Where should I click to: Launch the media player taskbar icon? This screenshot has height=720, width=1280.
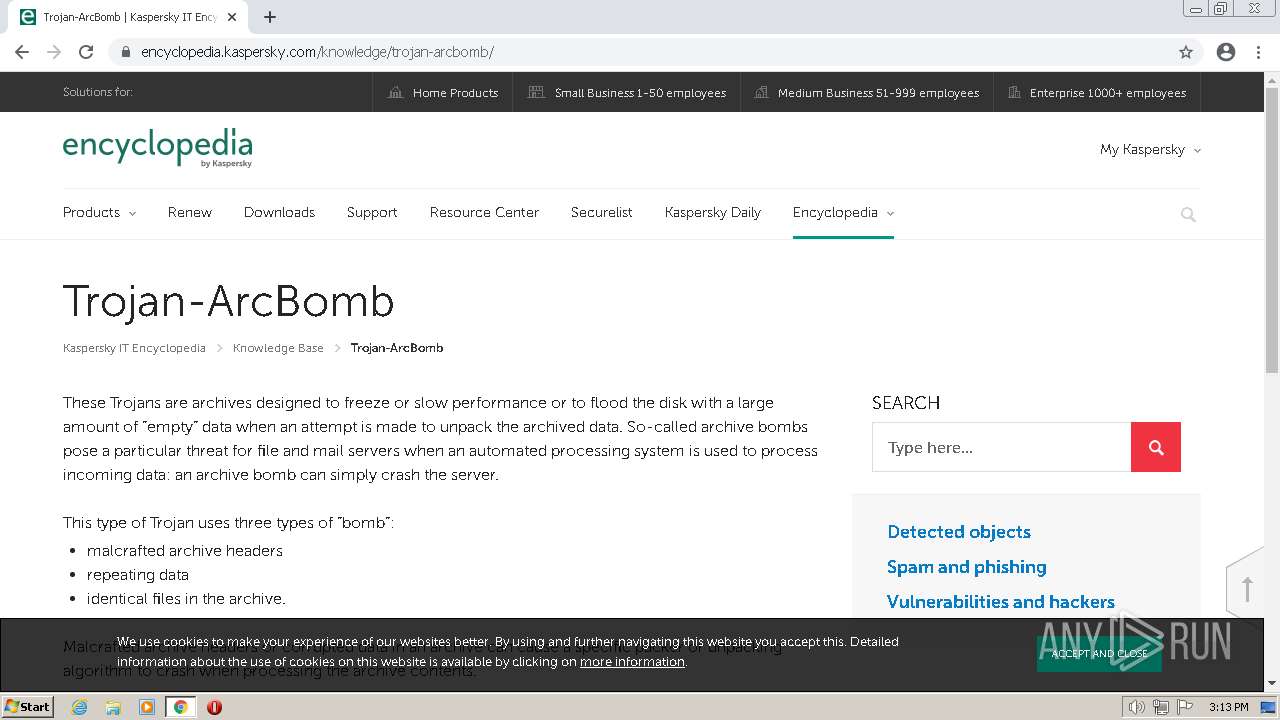pyautogui.click(x=147, y=707)
